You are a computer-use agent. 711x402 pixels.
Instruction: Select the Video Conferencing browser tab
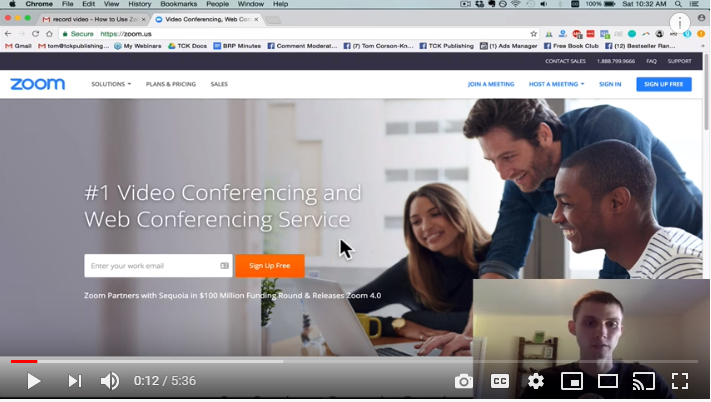206,19
